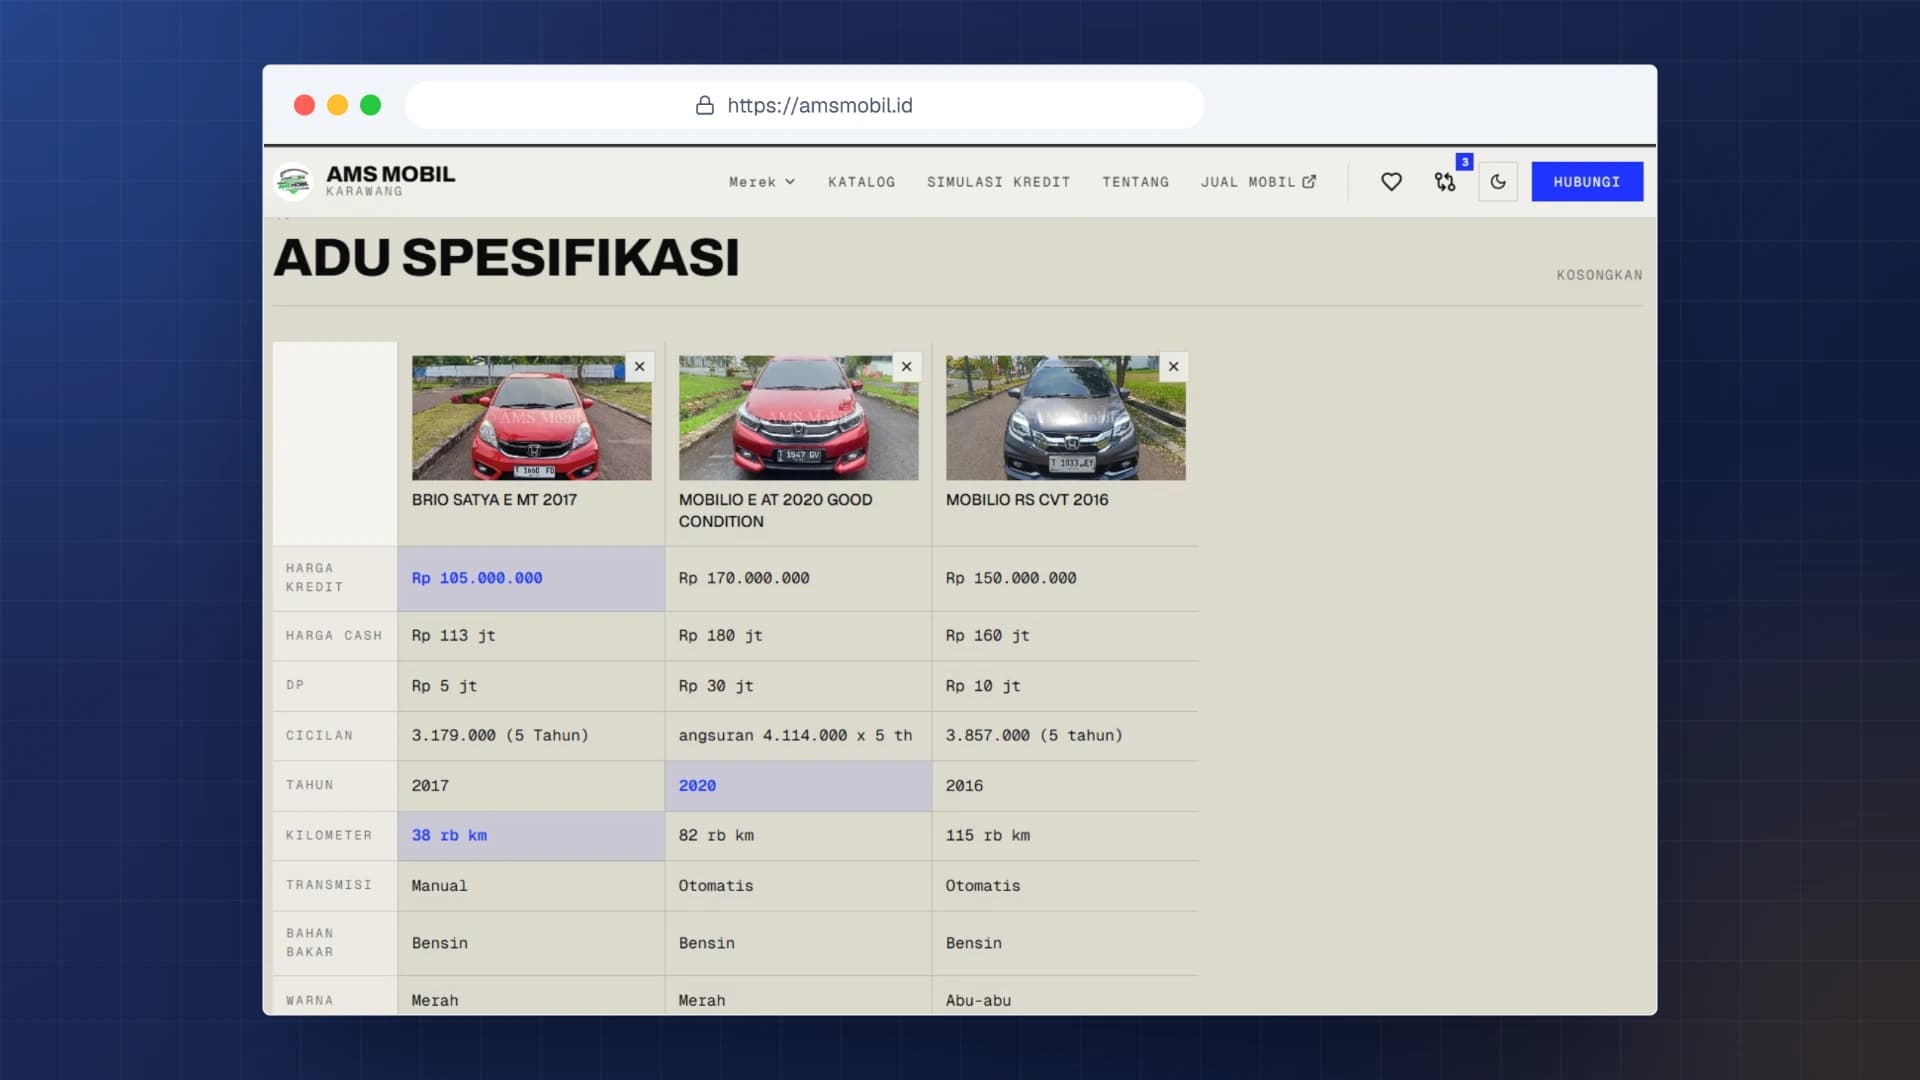1920x1080 pixels.
Task: Remove Brio Satya E MT 2017 from comparison
Action: [x=640, y=367]
